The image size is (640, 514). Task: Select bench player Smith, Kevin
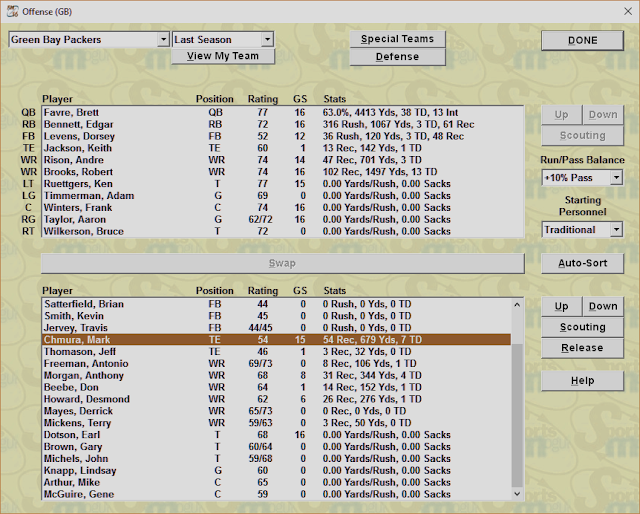tap(276, 316)
